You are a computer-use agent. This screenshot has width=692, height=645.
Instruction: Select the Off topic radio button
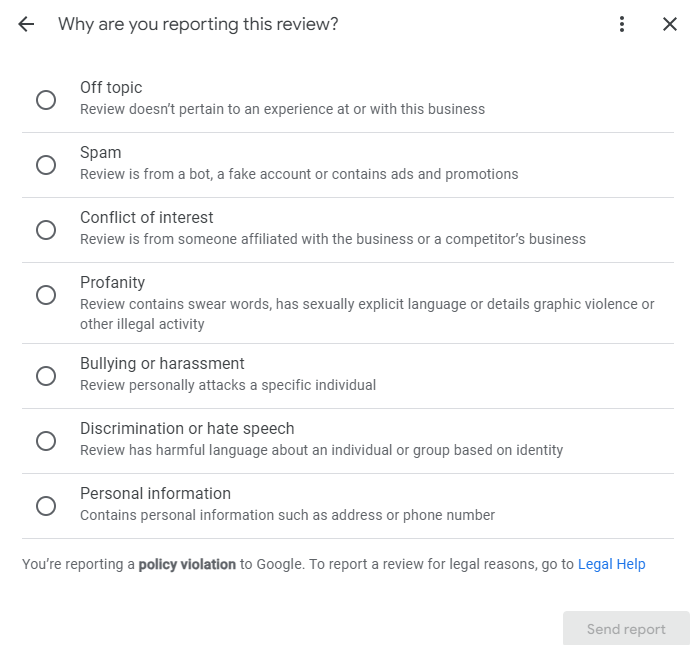[46, 100]
